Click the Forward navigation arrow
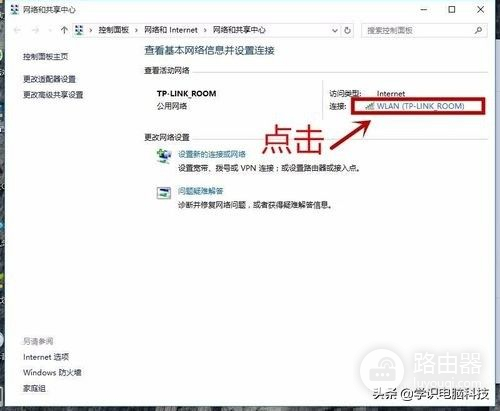The width and height of the screenshot is (500, 411). pyautogui.click(x=35, y=30)
